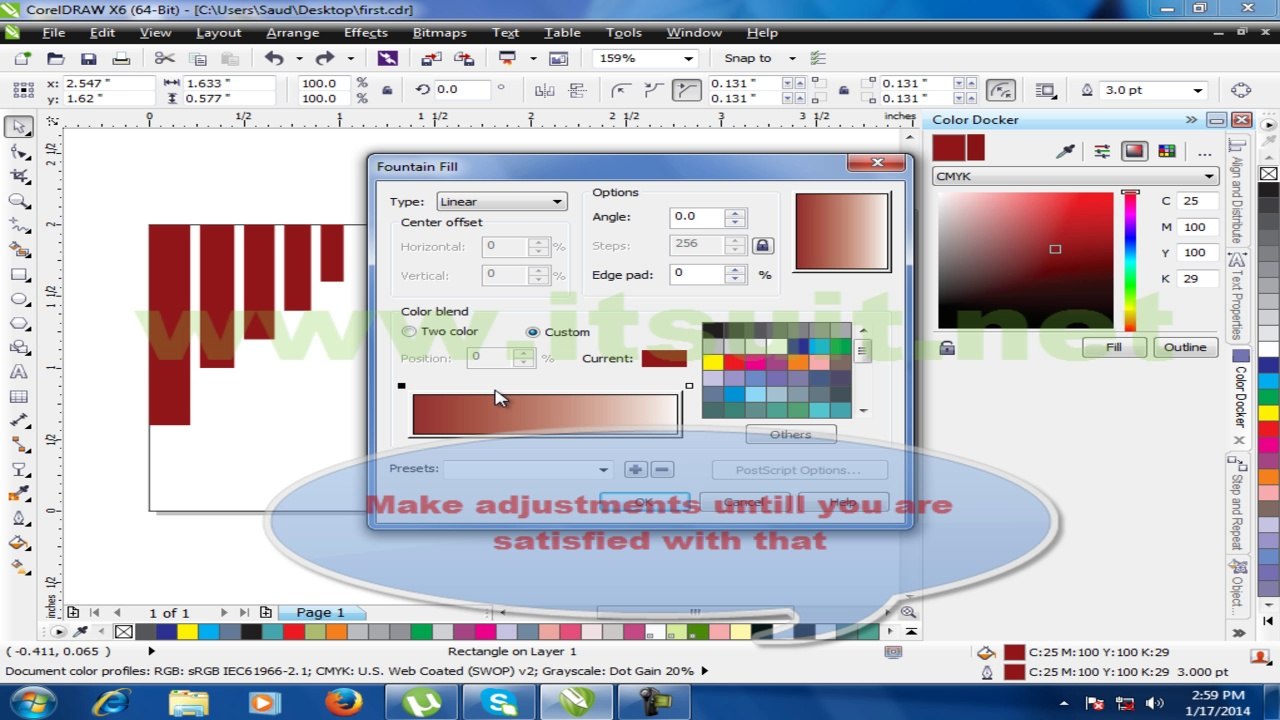Viewport: 1280px width, 720px height.
Task: Pick yellow swatch in Fountain Fill palette
Action: tap(712, 363)
